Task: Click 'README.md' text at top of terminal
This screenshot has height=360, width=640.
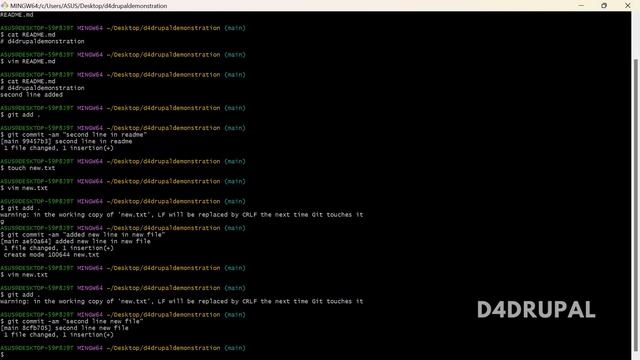Action: pos(17,15)
